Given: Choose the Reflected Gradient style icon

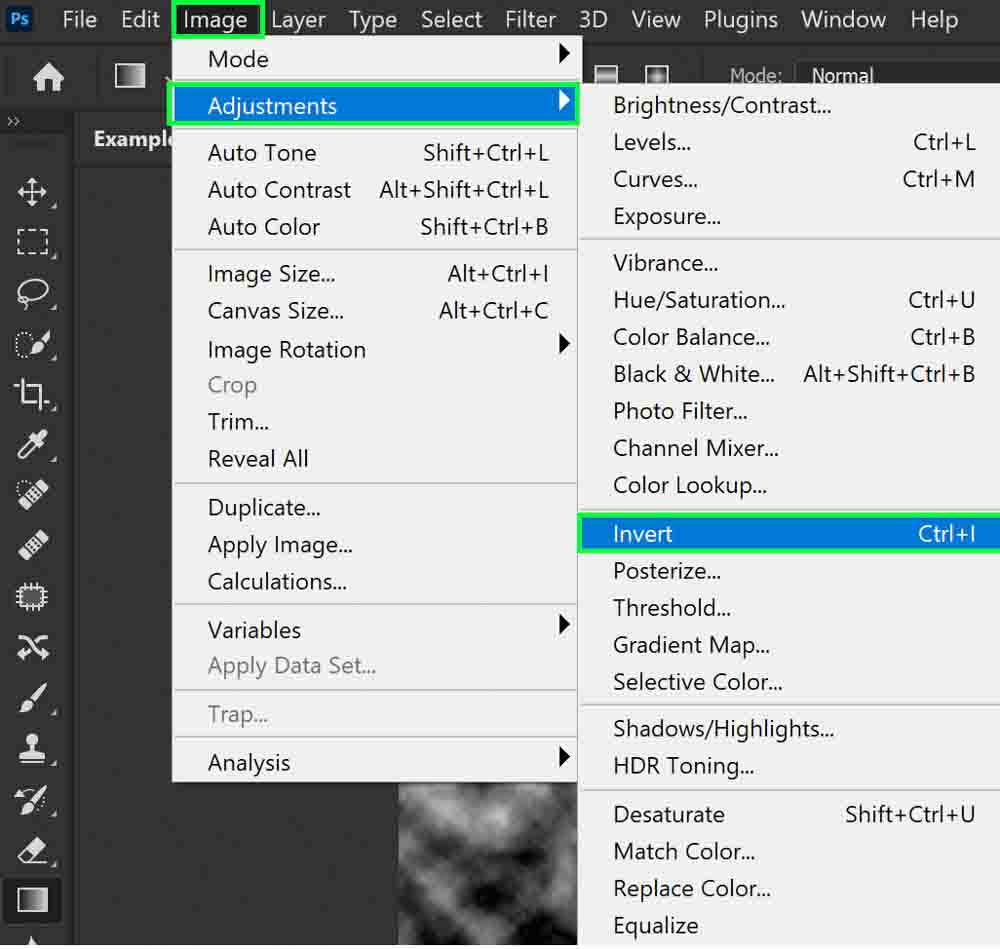Looking at the screenshot, I should click(x=606, y=75).
